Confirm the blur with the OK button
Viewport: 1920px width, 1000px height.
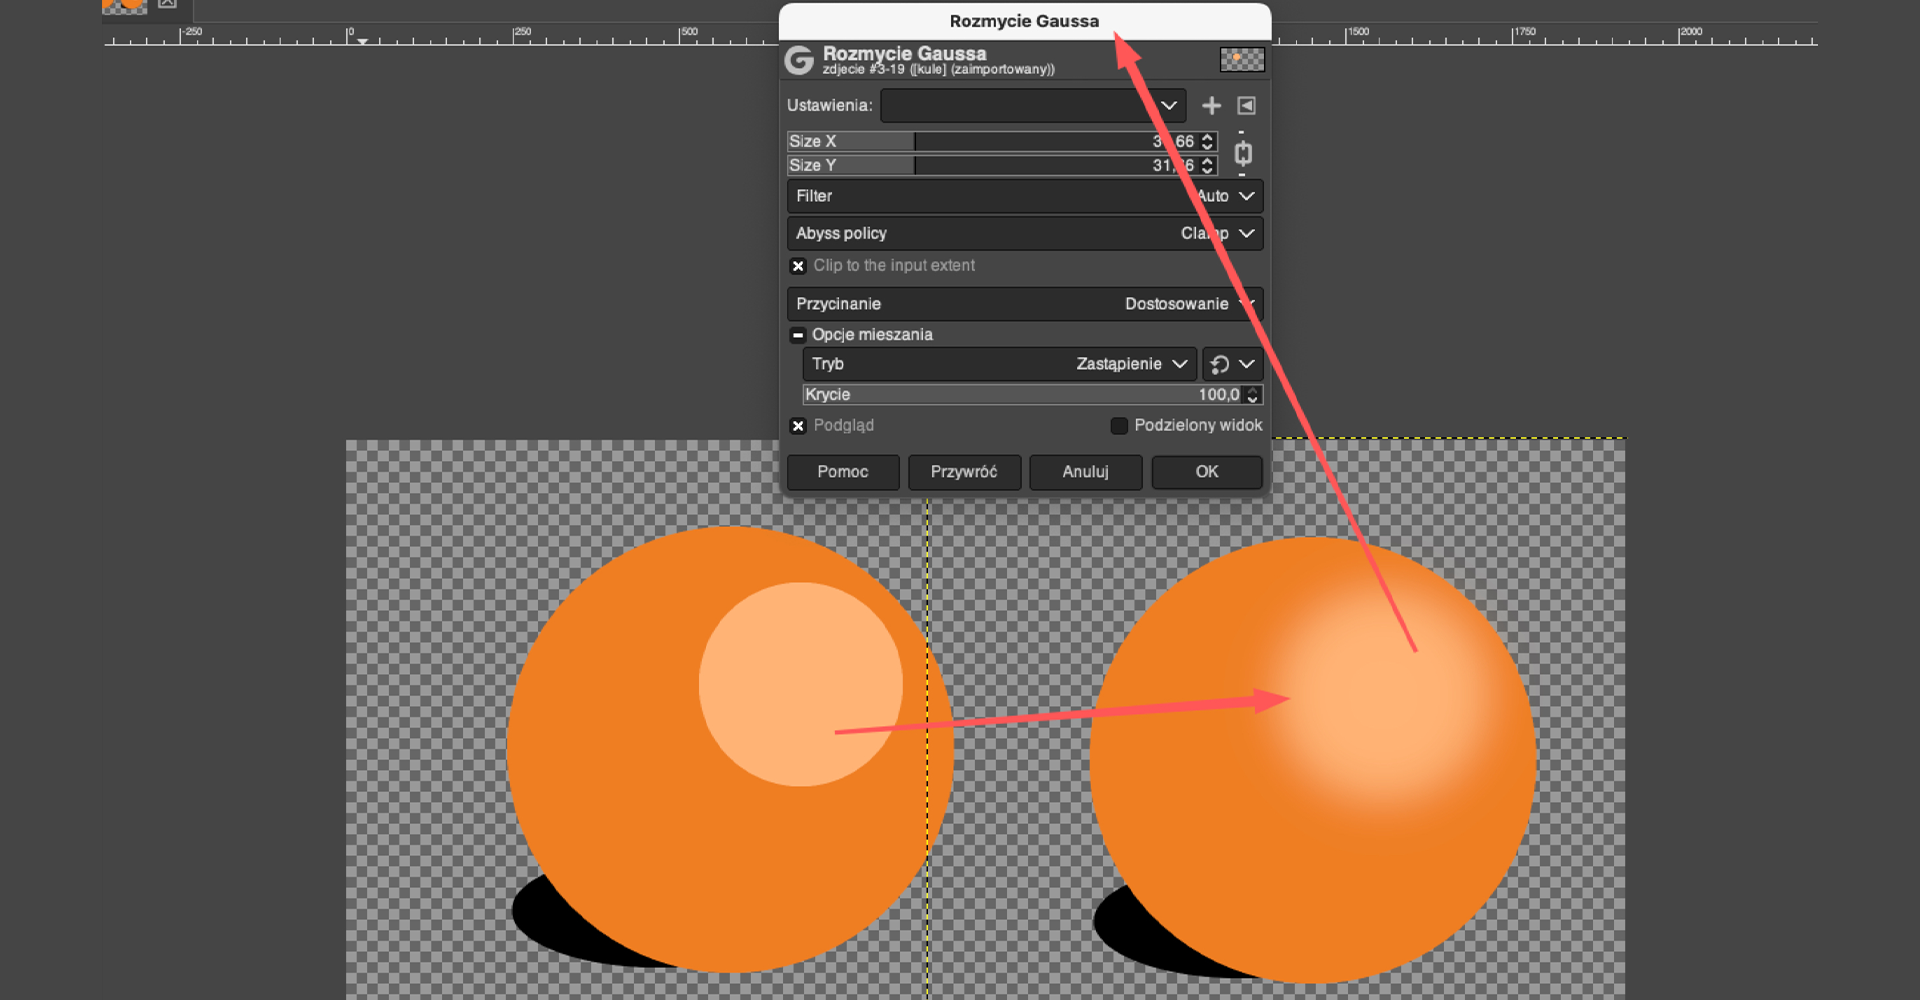pyautogui.click(x=1207, y=472)
